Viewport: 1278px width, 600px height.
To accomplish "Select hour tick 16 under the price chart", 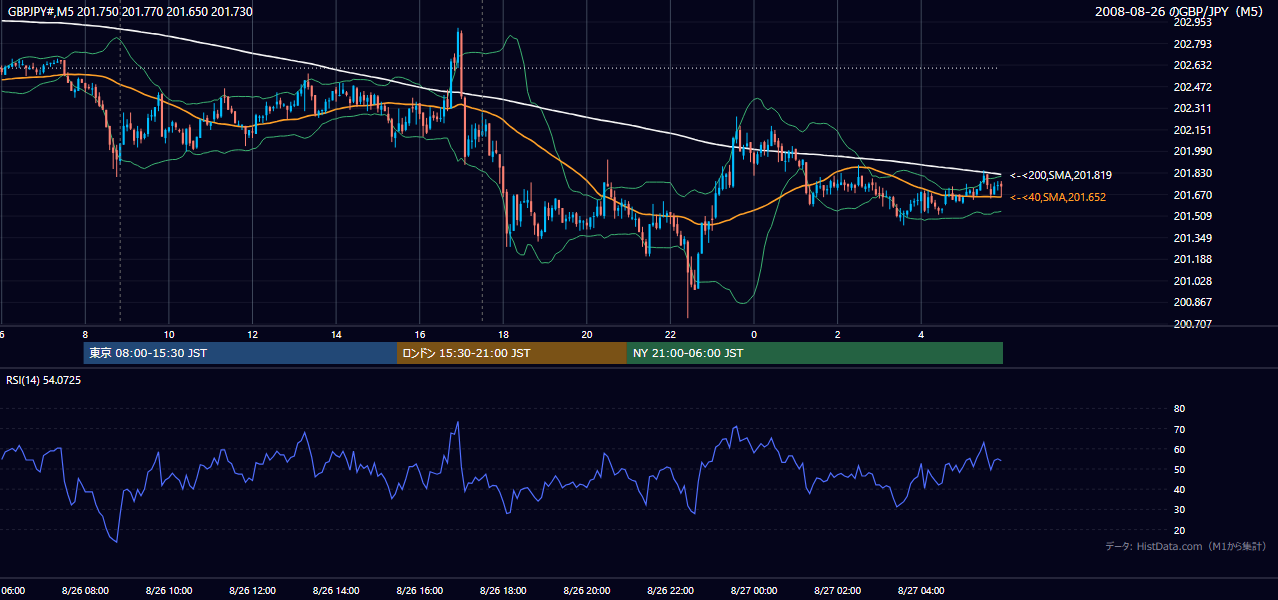I will tap(419, 334).
